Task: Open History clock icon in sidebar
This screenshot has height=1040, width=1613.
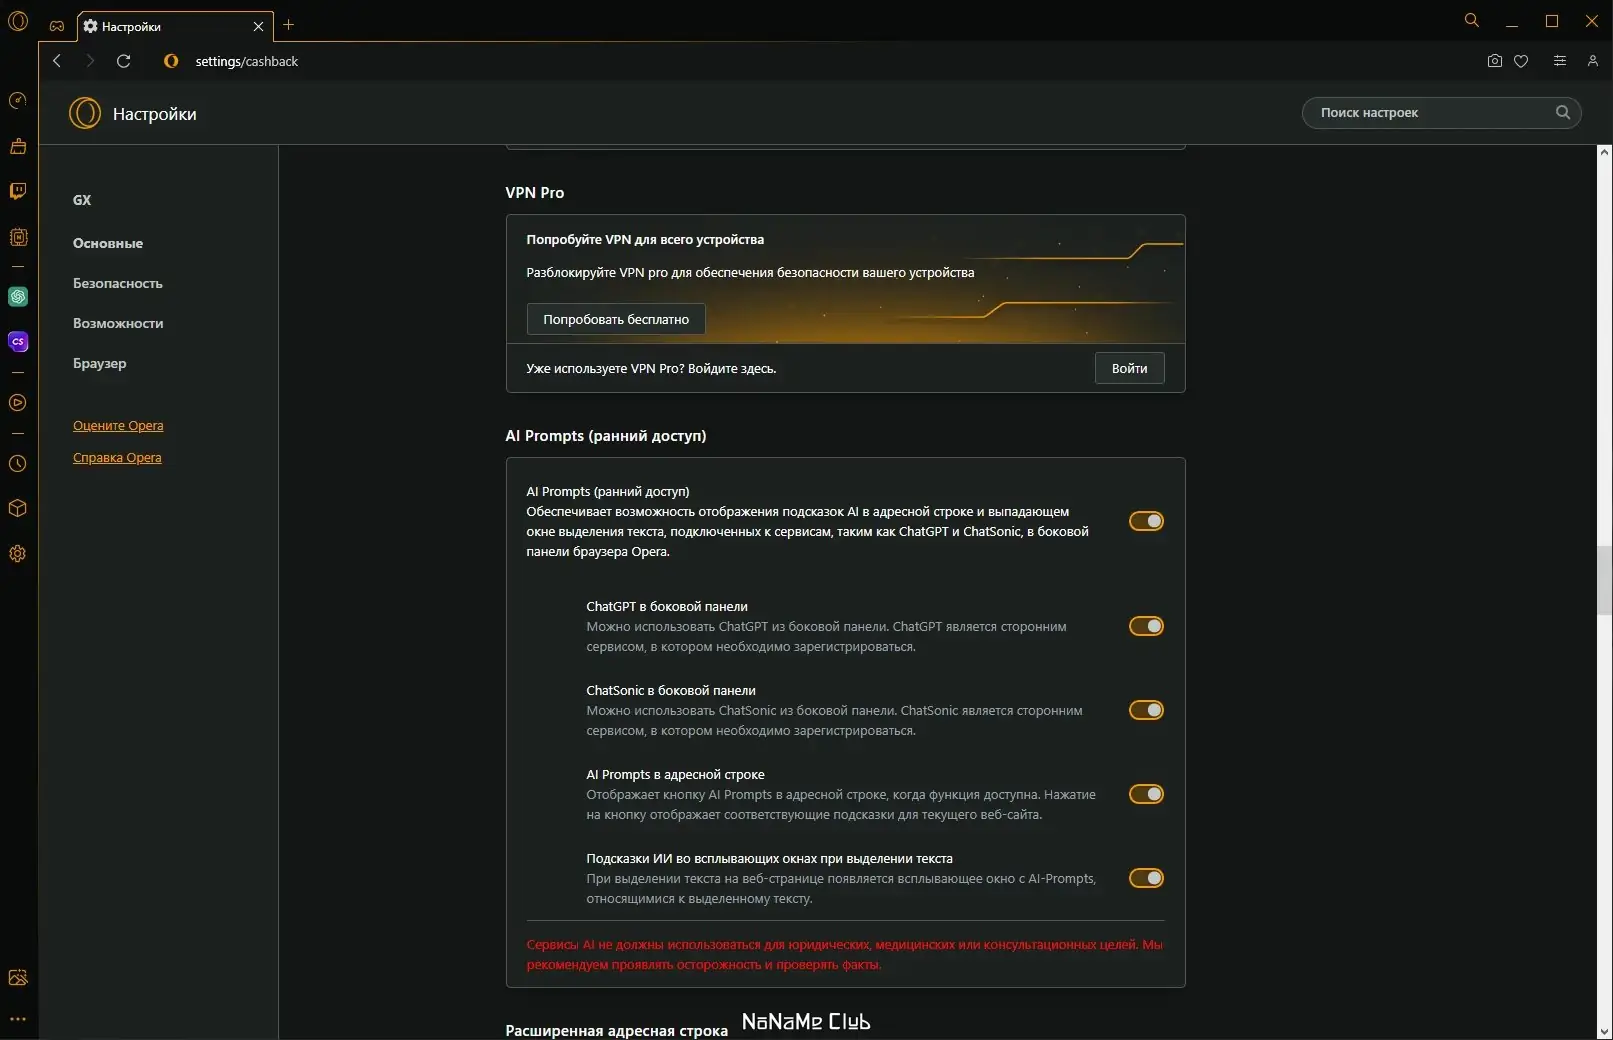Action: tap(18, 464)
